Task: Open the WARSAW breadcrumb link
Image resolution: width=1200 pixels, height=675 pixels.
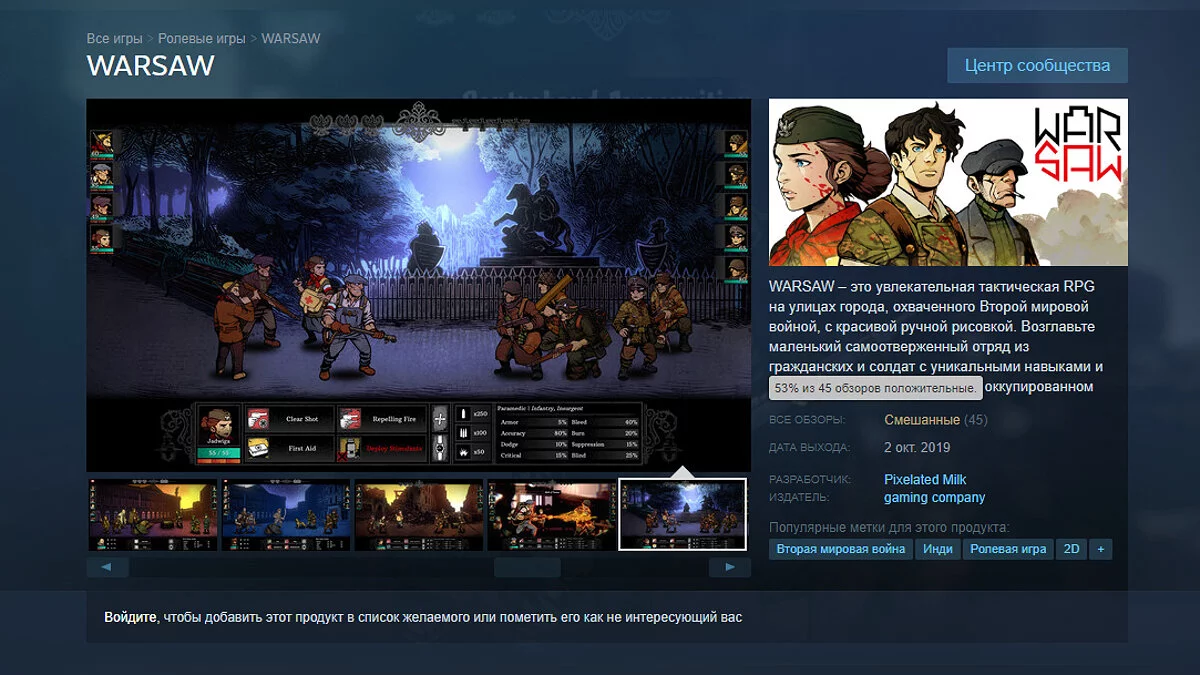Action: click(x=291, y=38)
